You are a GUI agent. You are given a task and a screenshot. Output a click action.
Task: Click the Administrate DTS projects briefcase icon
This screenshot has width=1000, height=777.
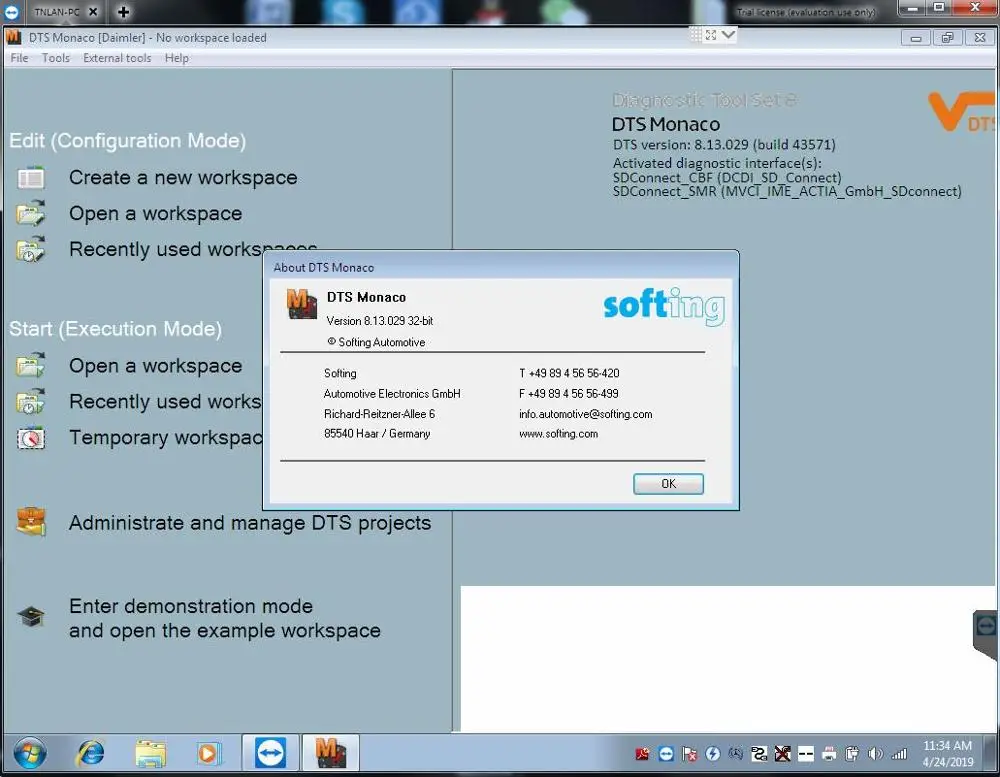[31, 522]
